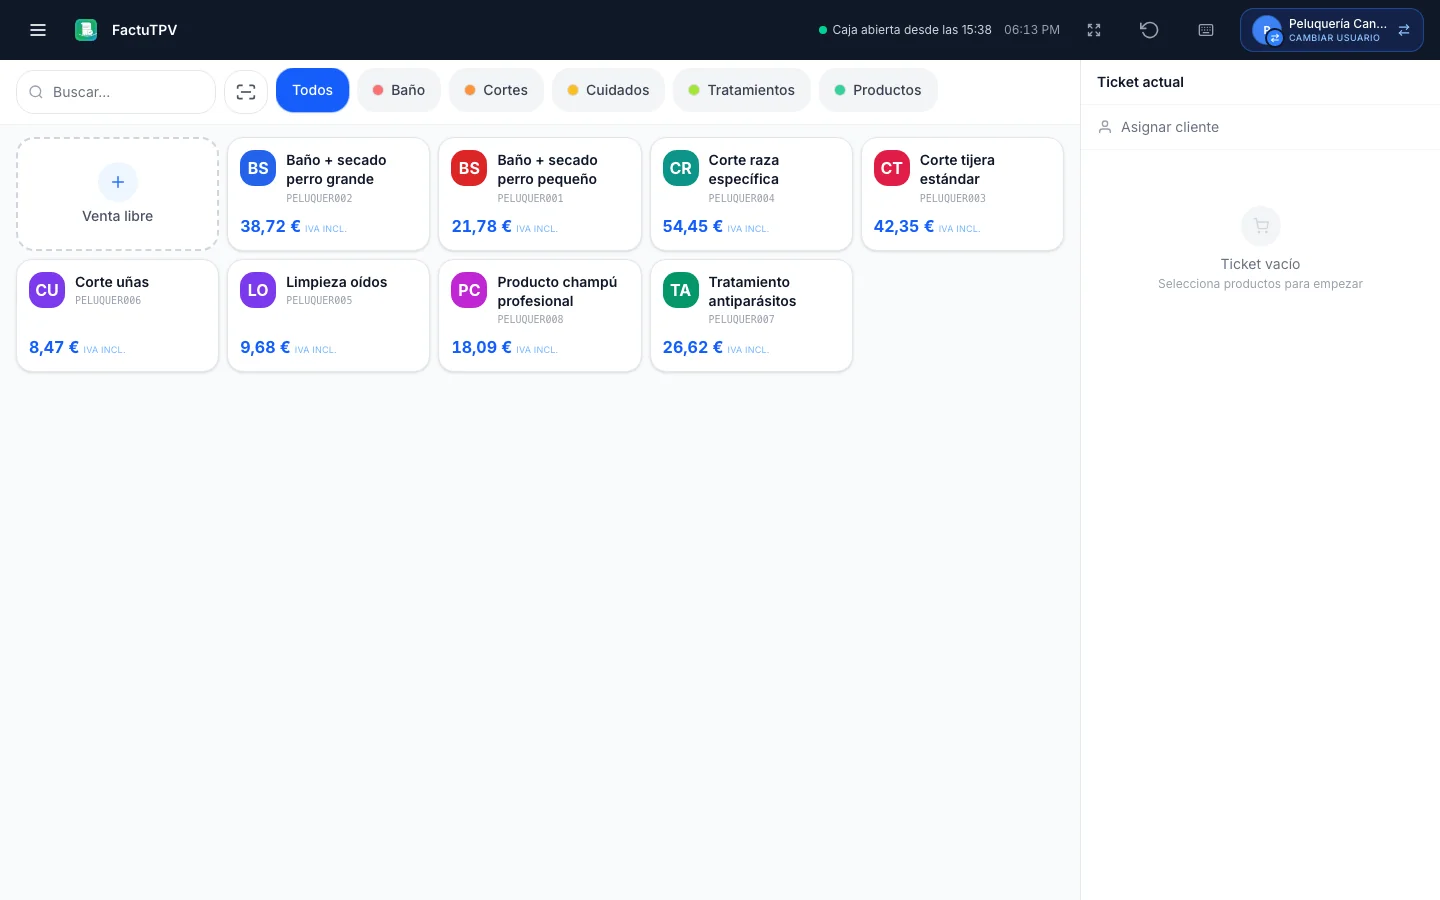Screen dimensions: 1440x900
Task: Click the LO avatar icon
Action: [x=258, y=290]
